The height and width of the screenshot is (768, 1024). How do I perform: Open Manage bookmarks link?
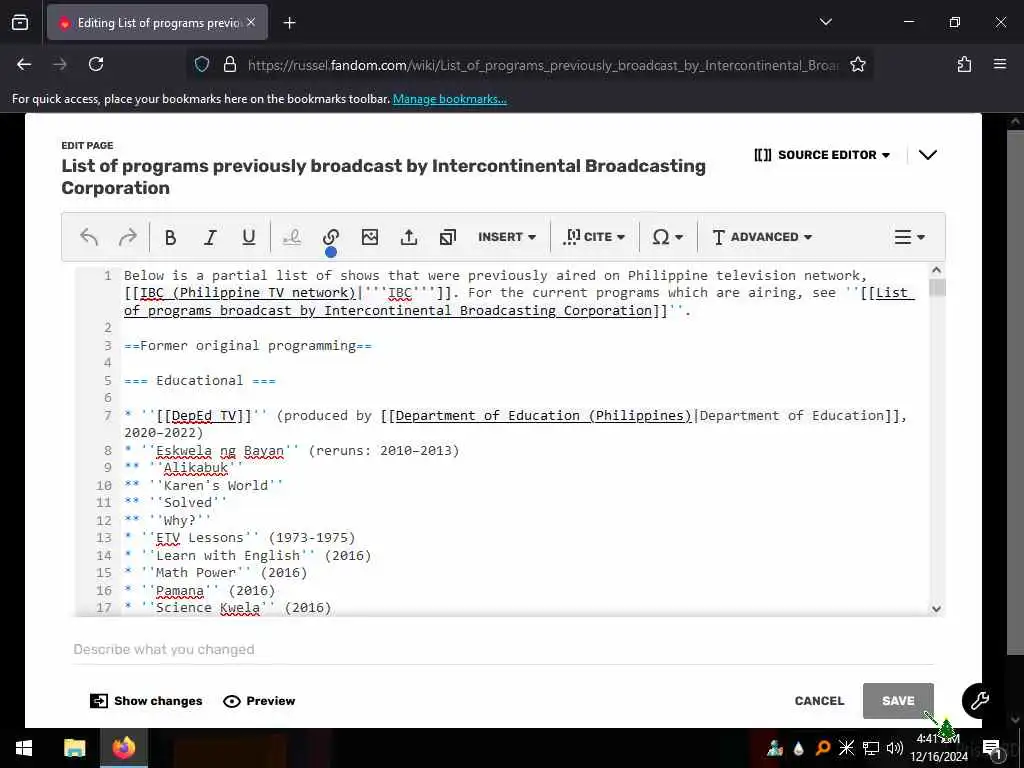(x=449, y=99)
